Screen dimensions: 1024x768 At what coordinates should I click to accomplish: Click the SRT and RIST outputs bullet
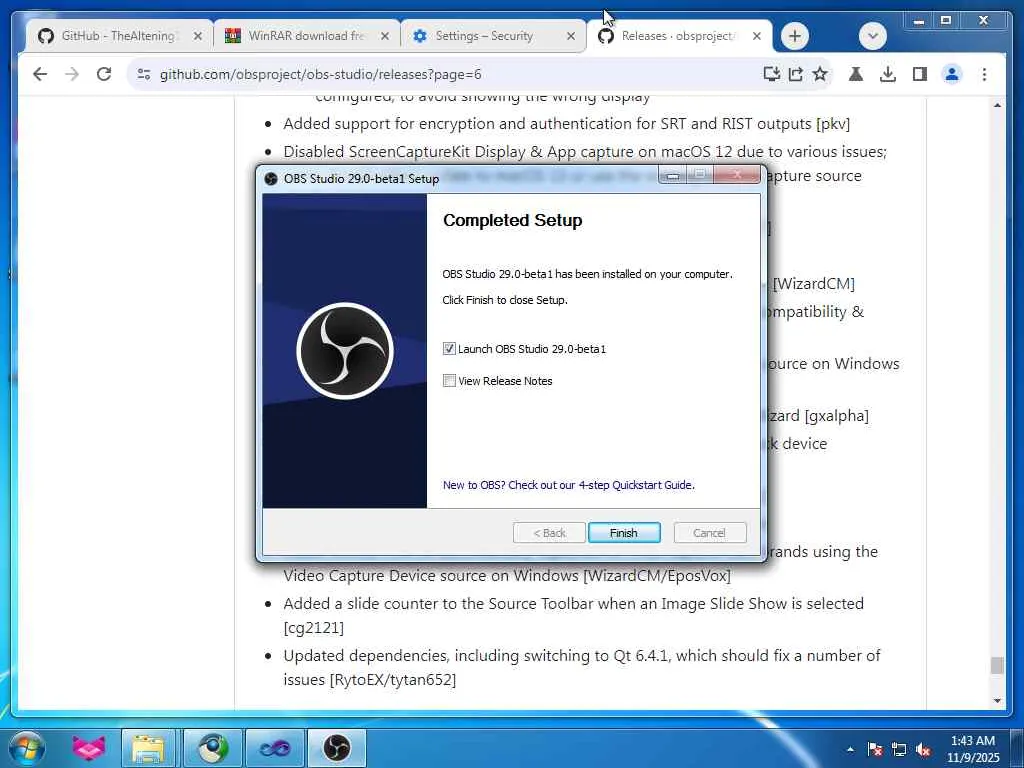[566, 123]
